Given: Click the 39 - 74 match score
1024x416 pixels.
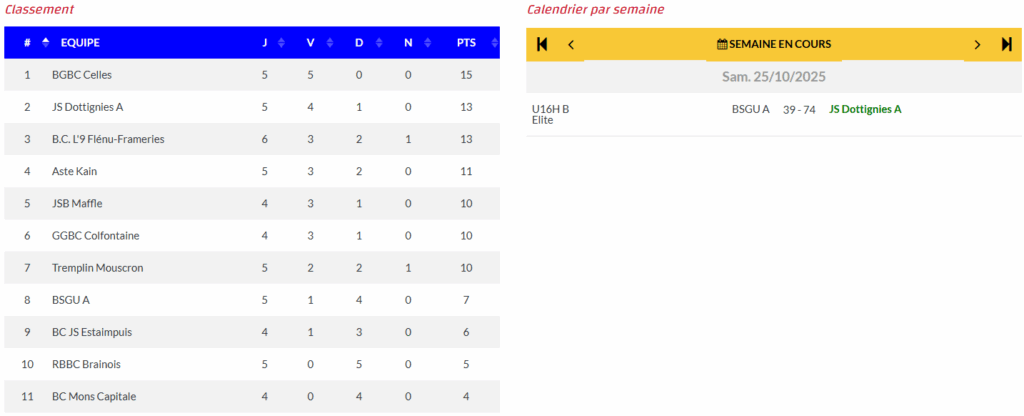Looking at the screenshot, I should point(798,109).
